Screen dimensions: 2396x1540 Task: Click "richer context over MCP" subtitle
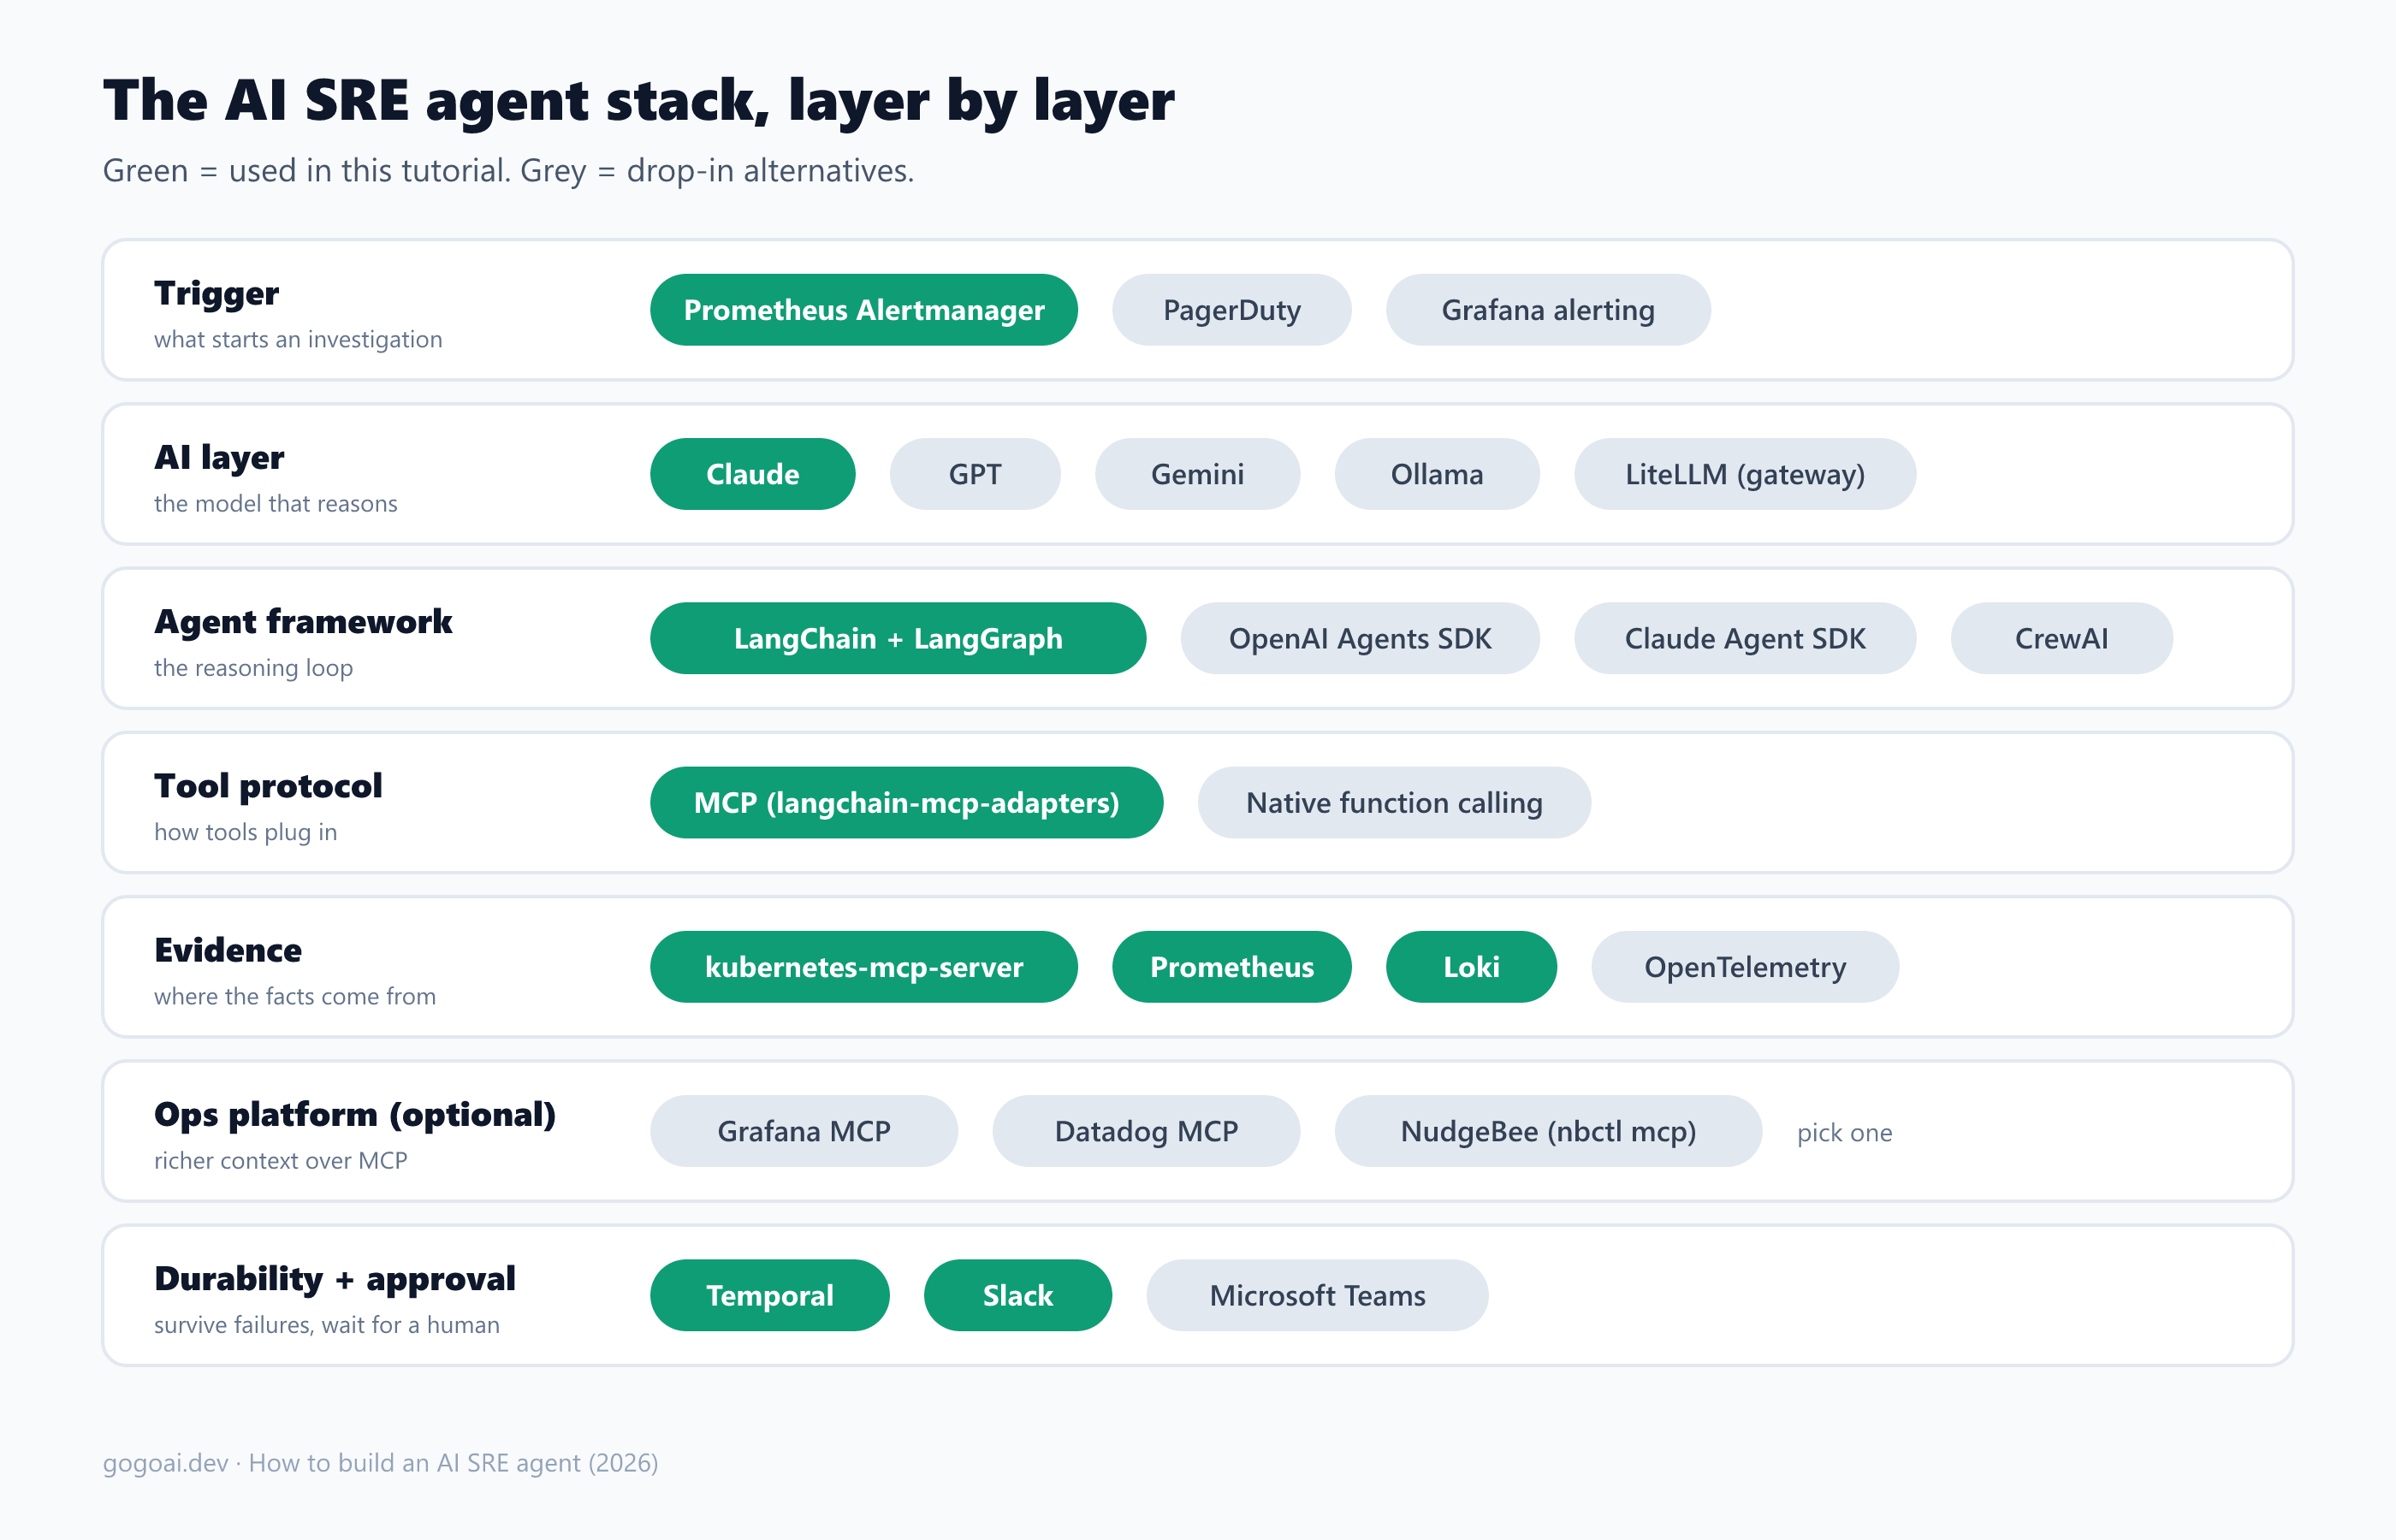point(281,1161)
